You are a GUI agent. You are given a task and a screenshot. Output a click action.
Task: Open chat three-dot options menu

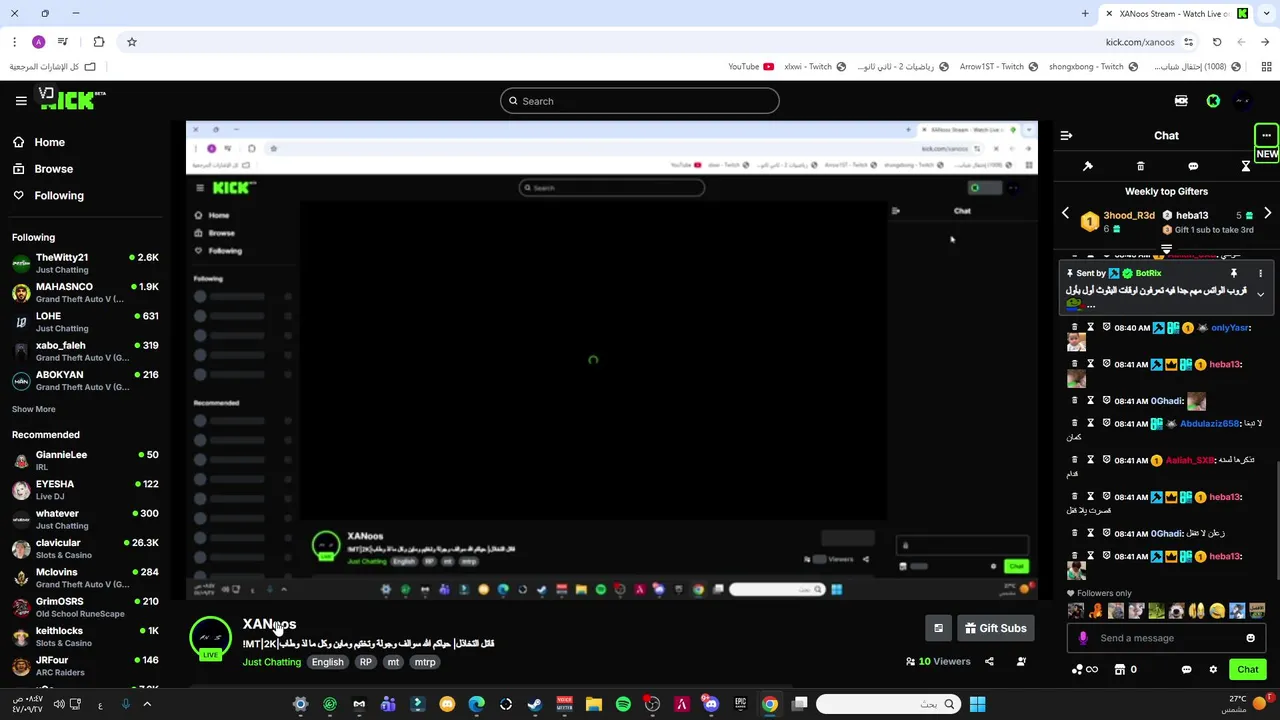pos(1266,136)
